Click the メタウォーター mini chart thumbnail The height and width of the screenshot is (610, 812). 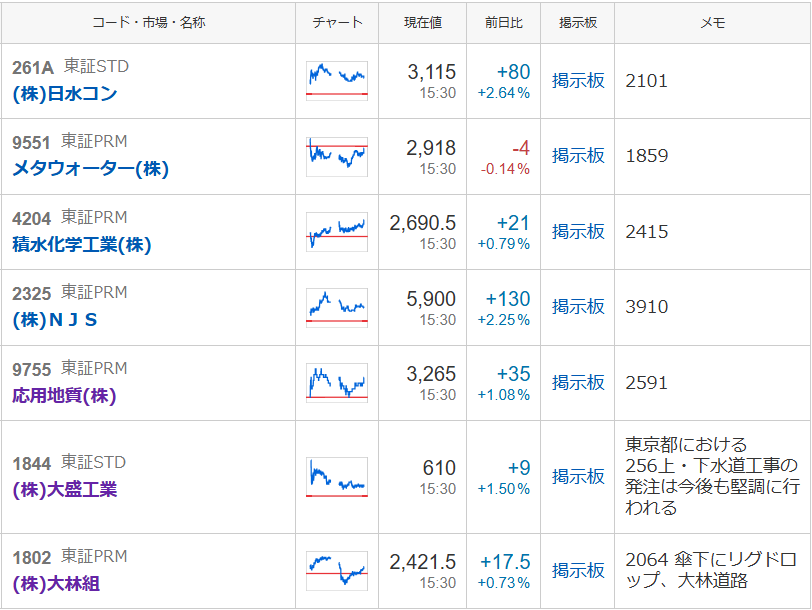337,157
